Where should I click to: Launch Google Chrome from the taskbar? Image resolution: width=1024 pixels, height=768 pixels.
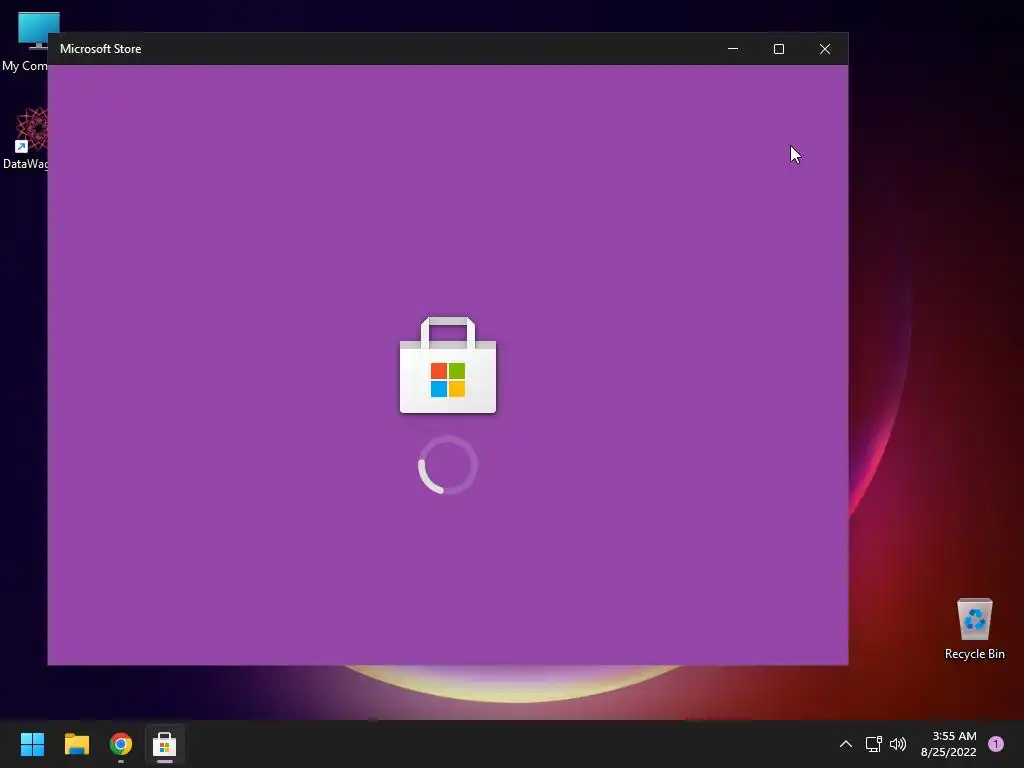click(x=121, y=744)
